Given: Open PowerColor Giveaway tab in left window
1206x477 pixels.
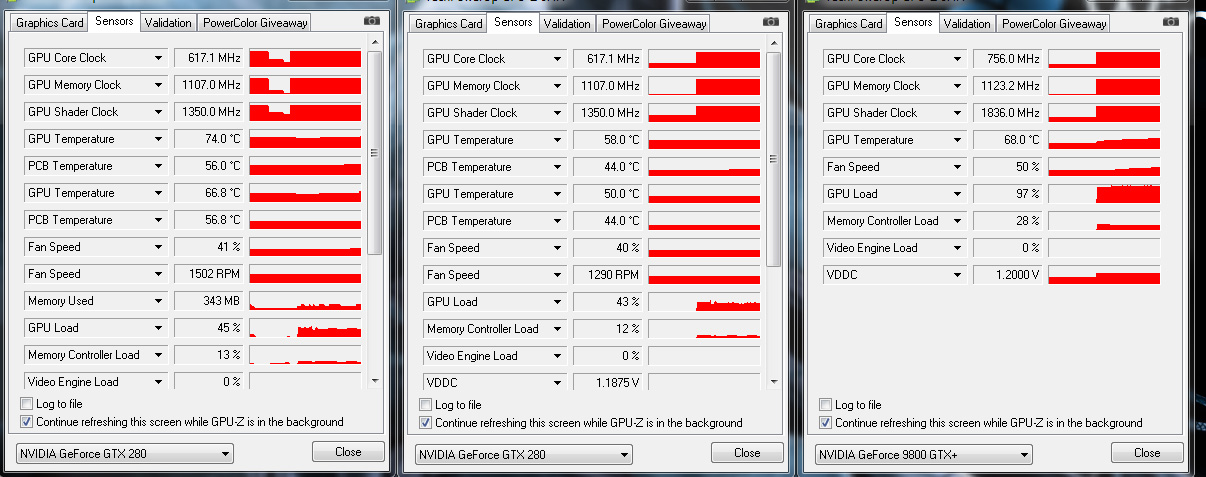Looking at the screenshot, I should pyautogui.click(x=254, y=22).
